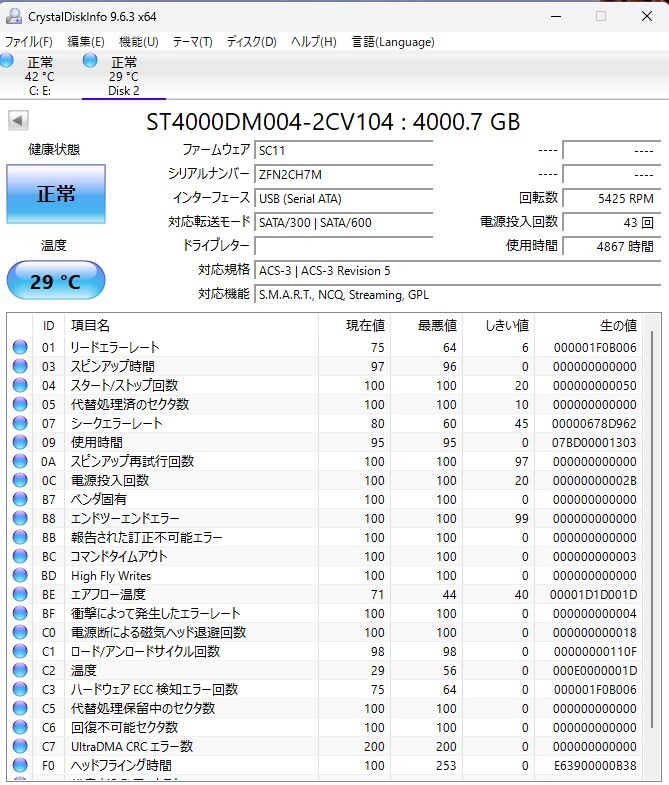Open the 言語(Language) menu
669x785 pixels.
click(x=393, y=42)
